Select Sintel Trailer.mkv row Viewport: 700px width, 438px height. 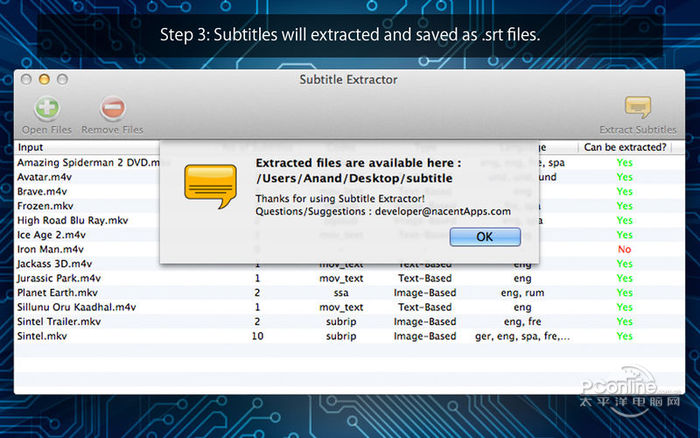[x=350, y=321]
